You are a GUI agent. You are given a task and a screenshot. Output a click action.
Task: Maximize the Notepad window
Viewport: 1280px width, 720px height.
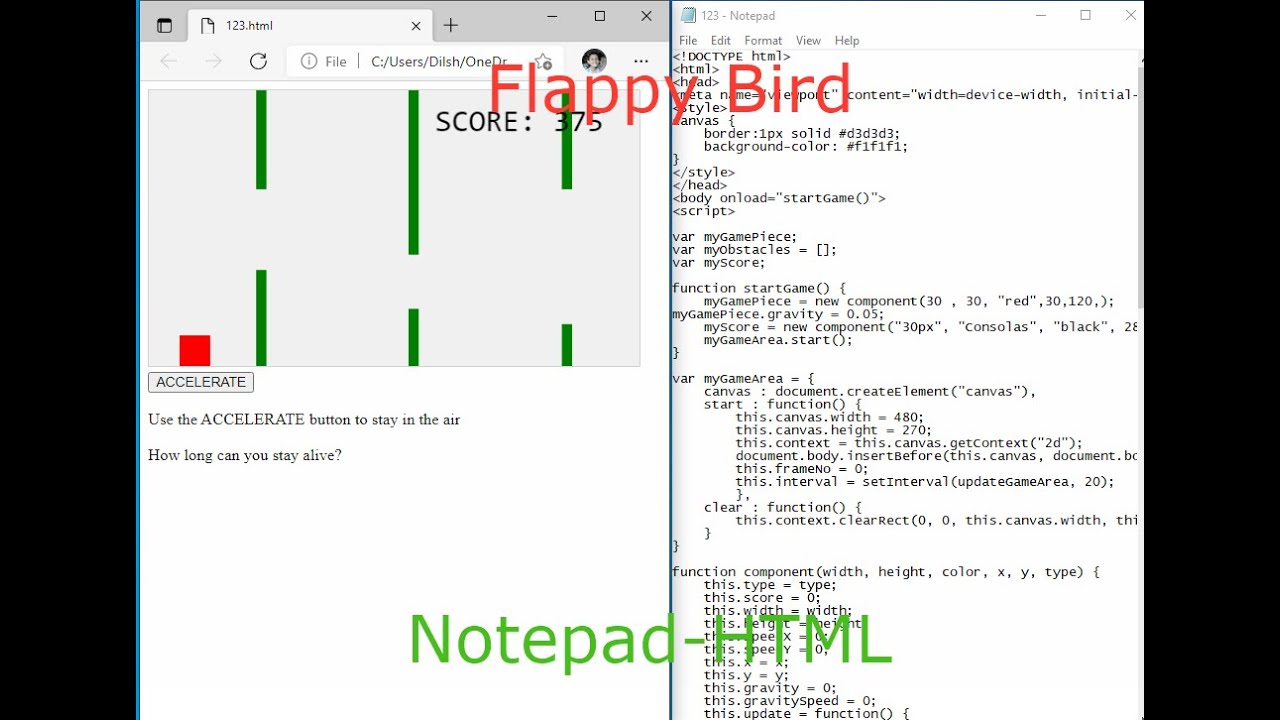pyautogui.click(x=1086, y=15)
